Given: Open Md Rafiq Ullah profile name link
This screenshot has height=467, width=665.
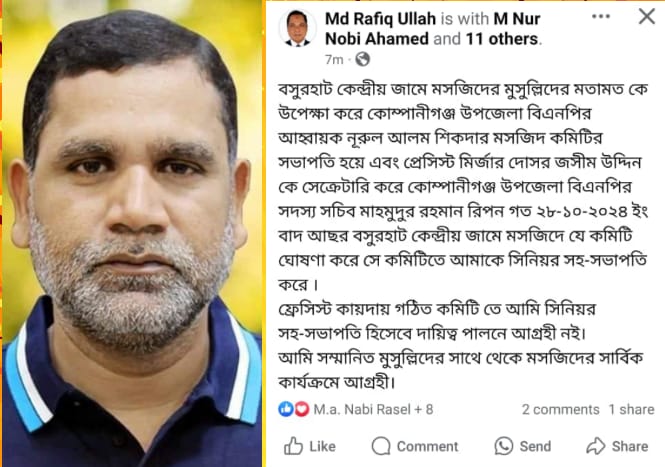Looking at the screenshot, I should (x=380, y=19).
